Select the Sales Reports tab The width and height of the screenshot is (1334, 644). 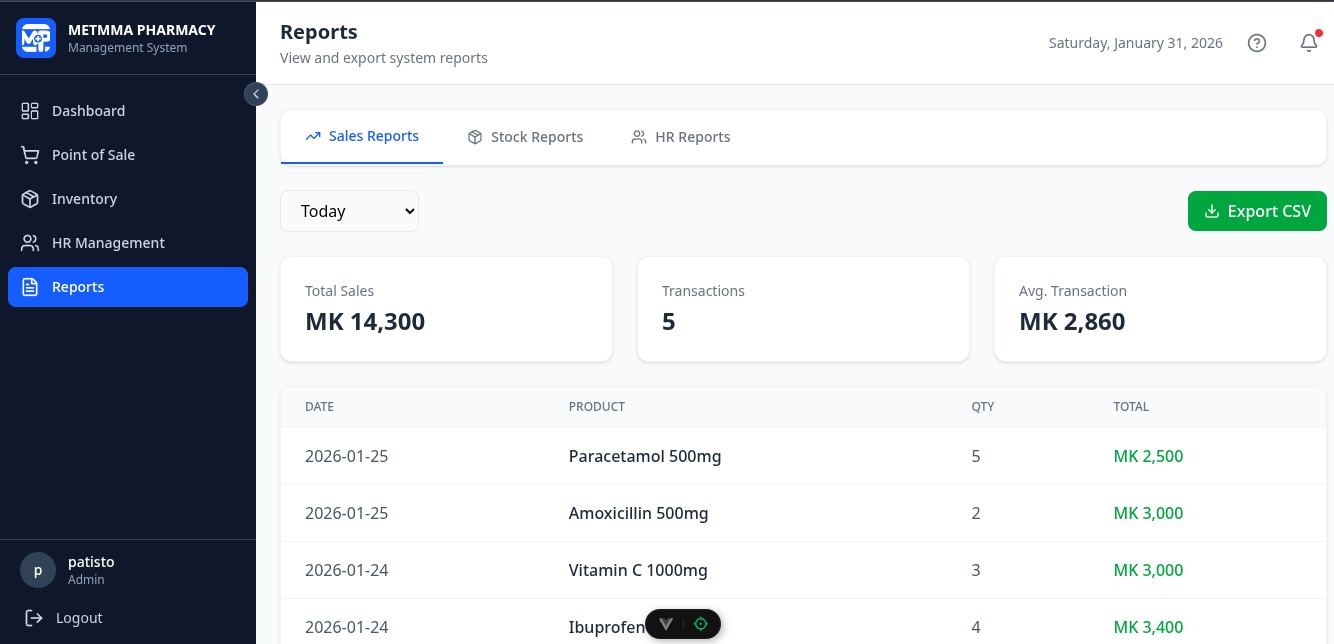[x=362, y=137]
